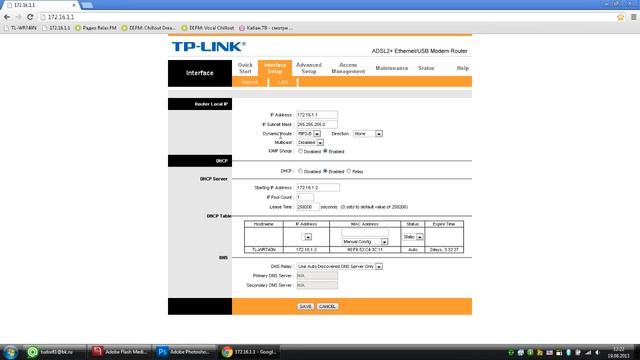
Task: Click the 172.16.1.2 cell in DHCP table
Action: [x=306, y=249]
